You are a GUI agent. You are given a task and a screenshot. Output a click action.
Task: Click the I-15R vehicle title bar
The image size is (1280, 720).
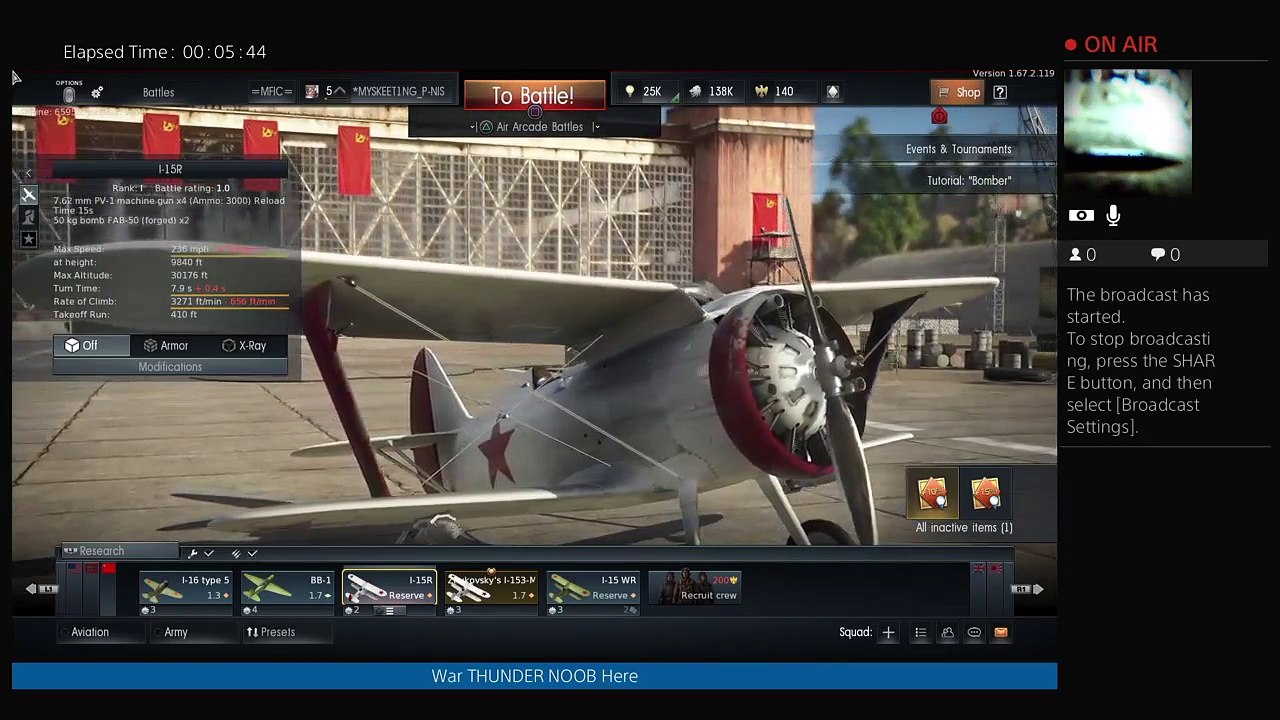click(x=170, y=169)
